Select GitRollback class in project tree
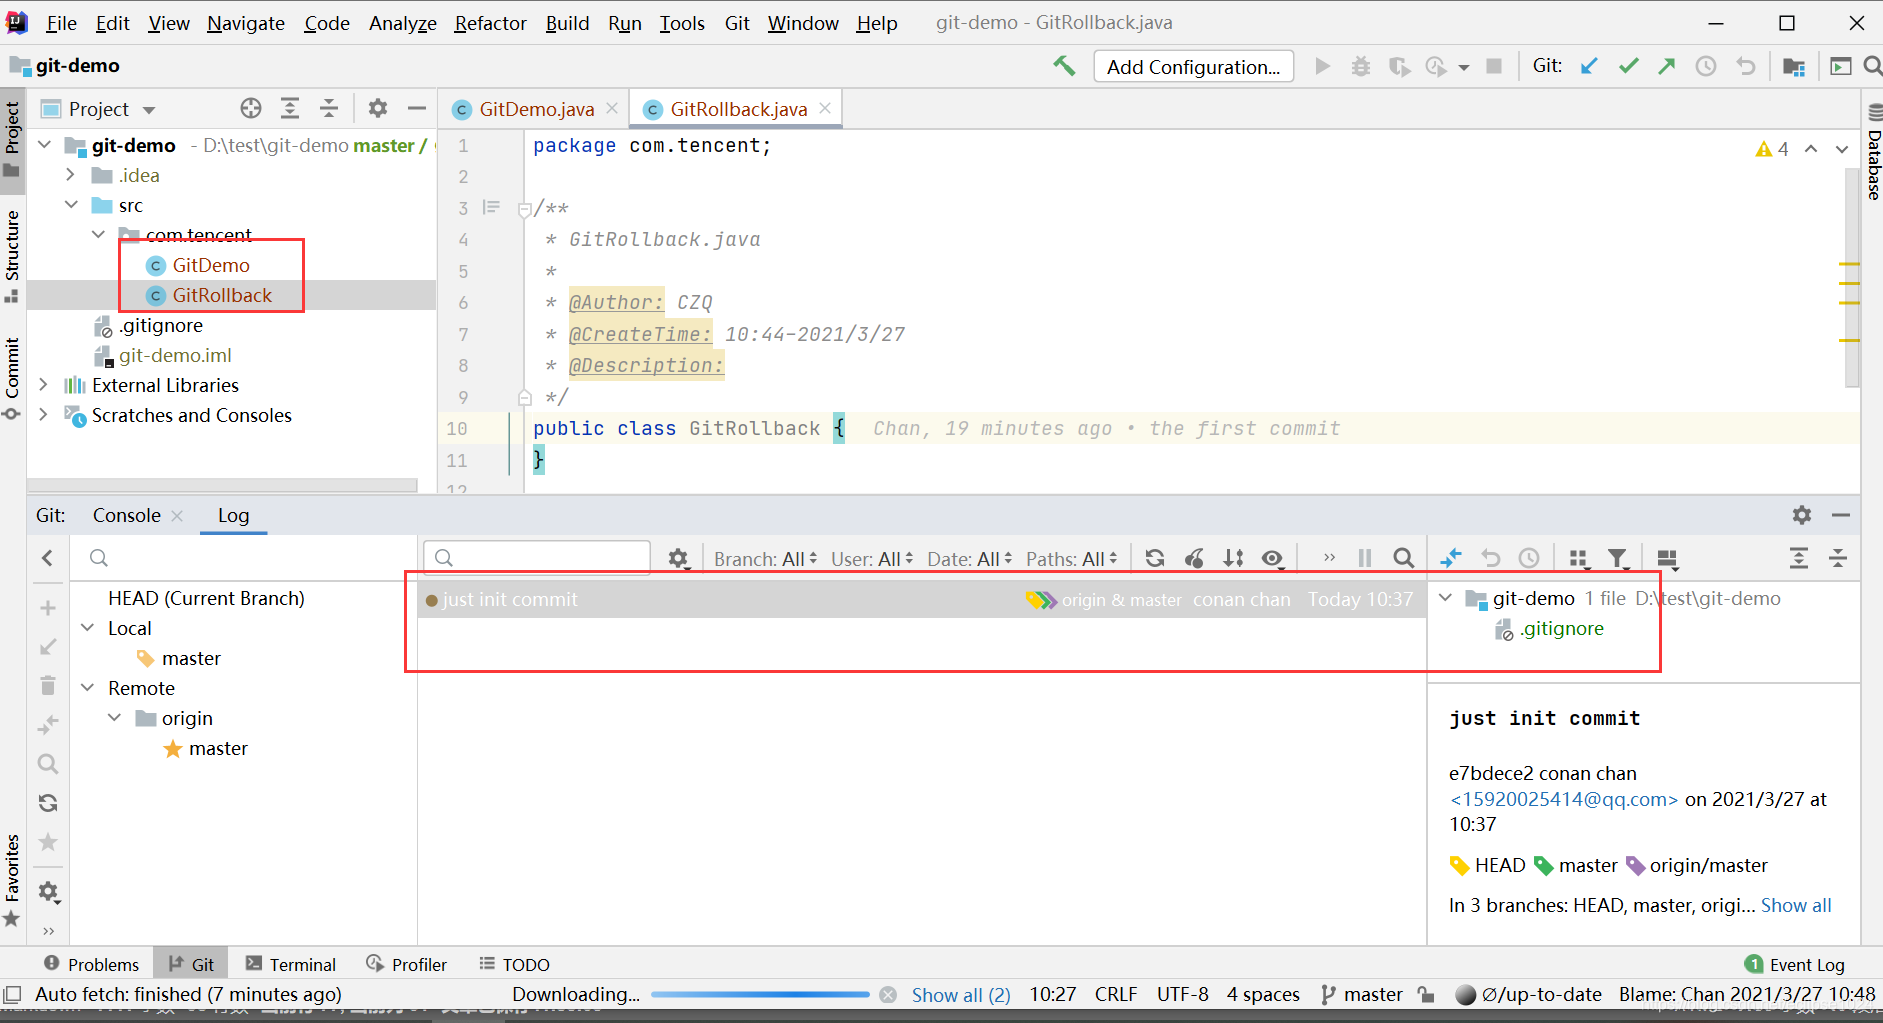The width and height of the screenshot is (1883, 1023). (x=222, y=295)
